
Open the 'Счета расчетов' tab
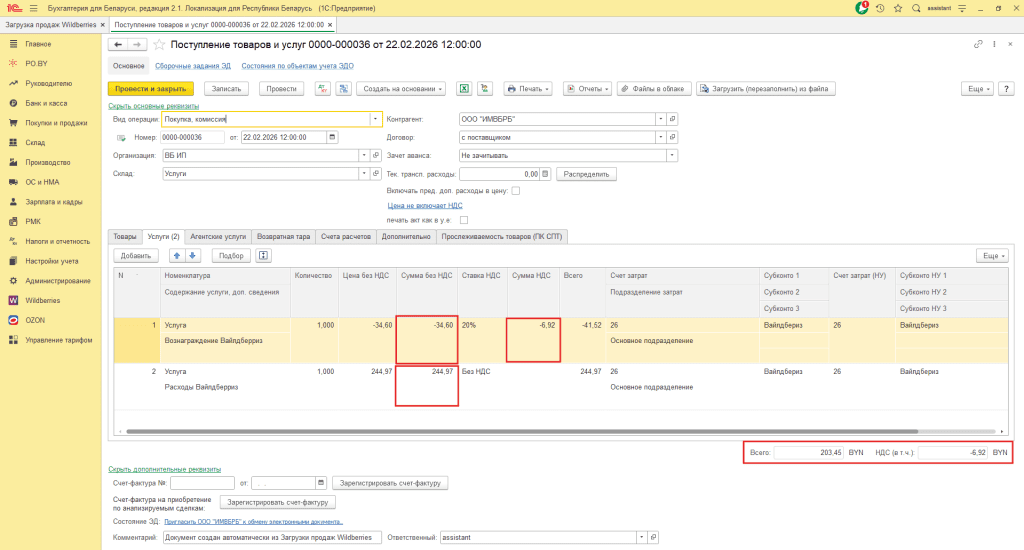[345, 236]
